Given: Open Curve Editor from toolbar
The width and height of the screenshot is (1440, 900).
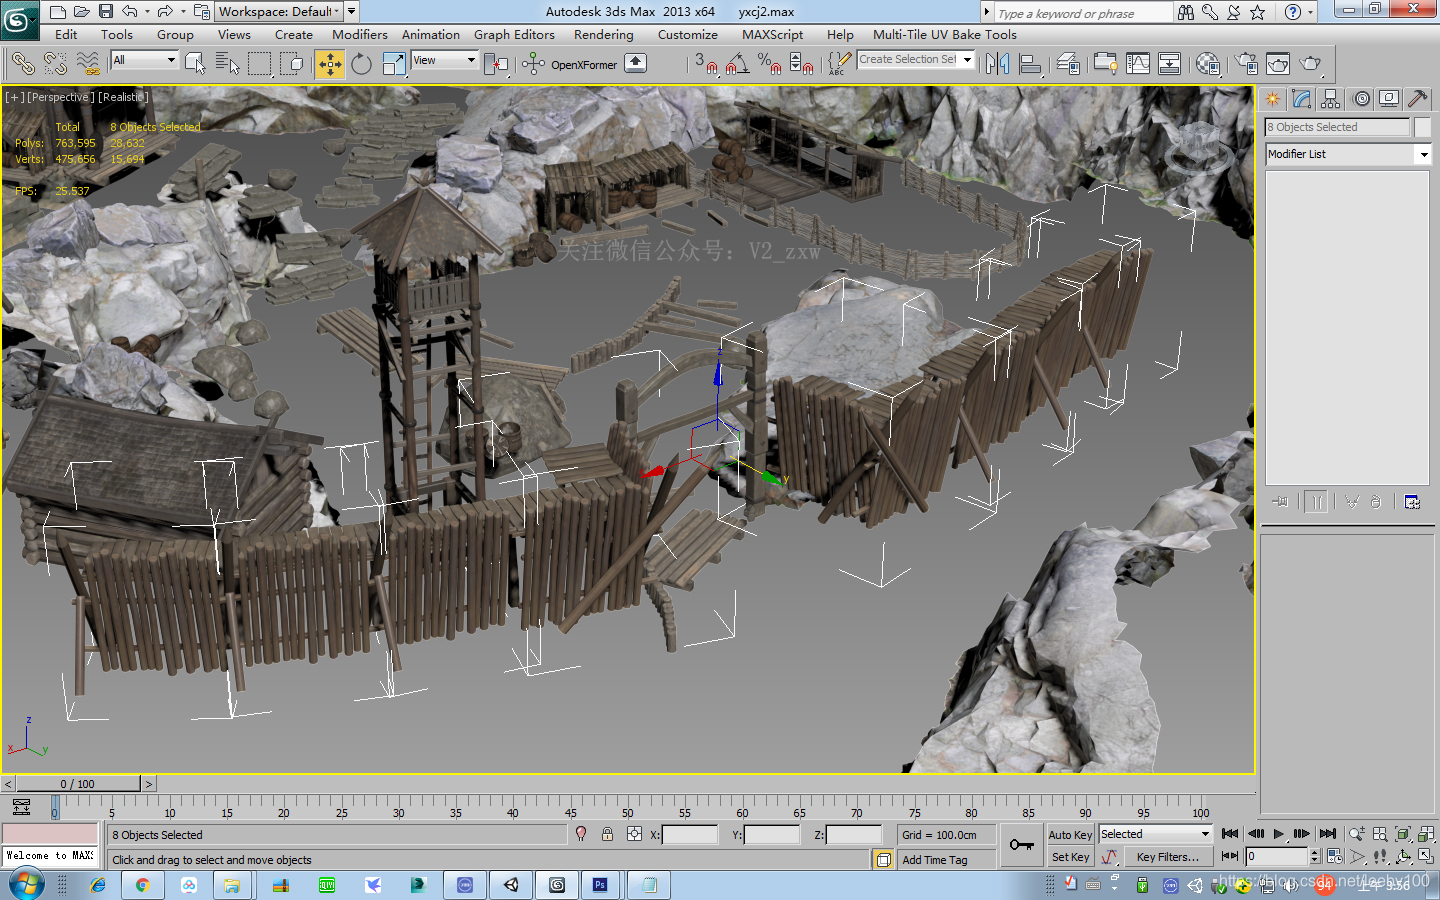Looking at the screenshot, I should click(x=1138, y=65).
